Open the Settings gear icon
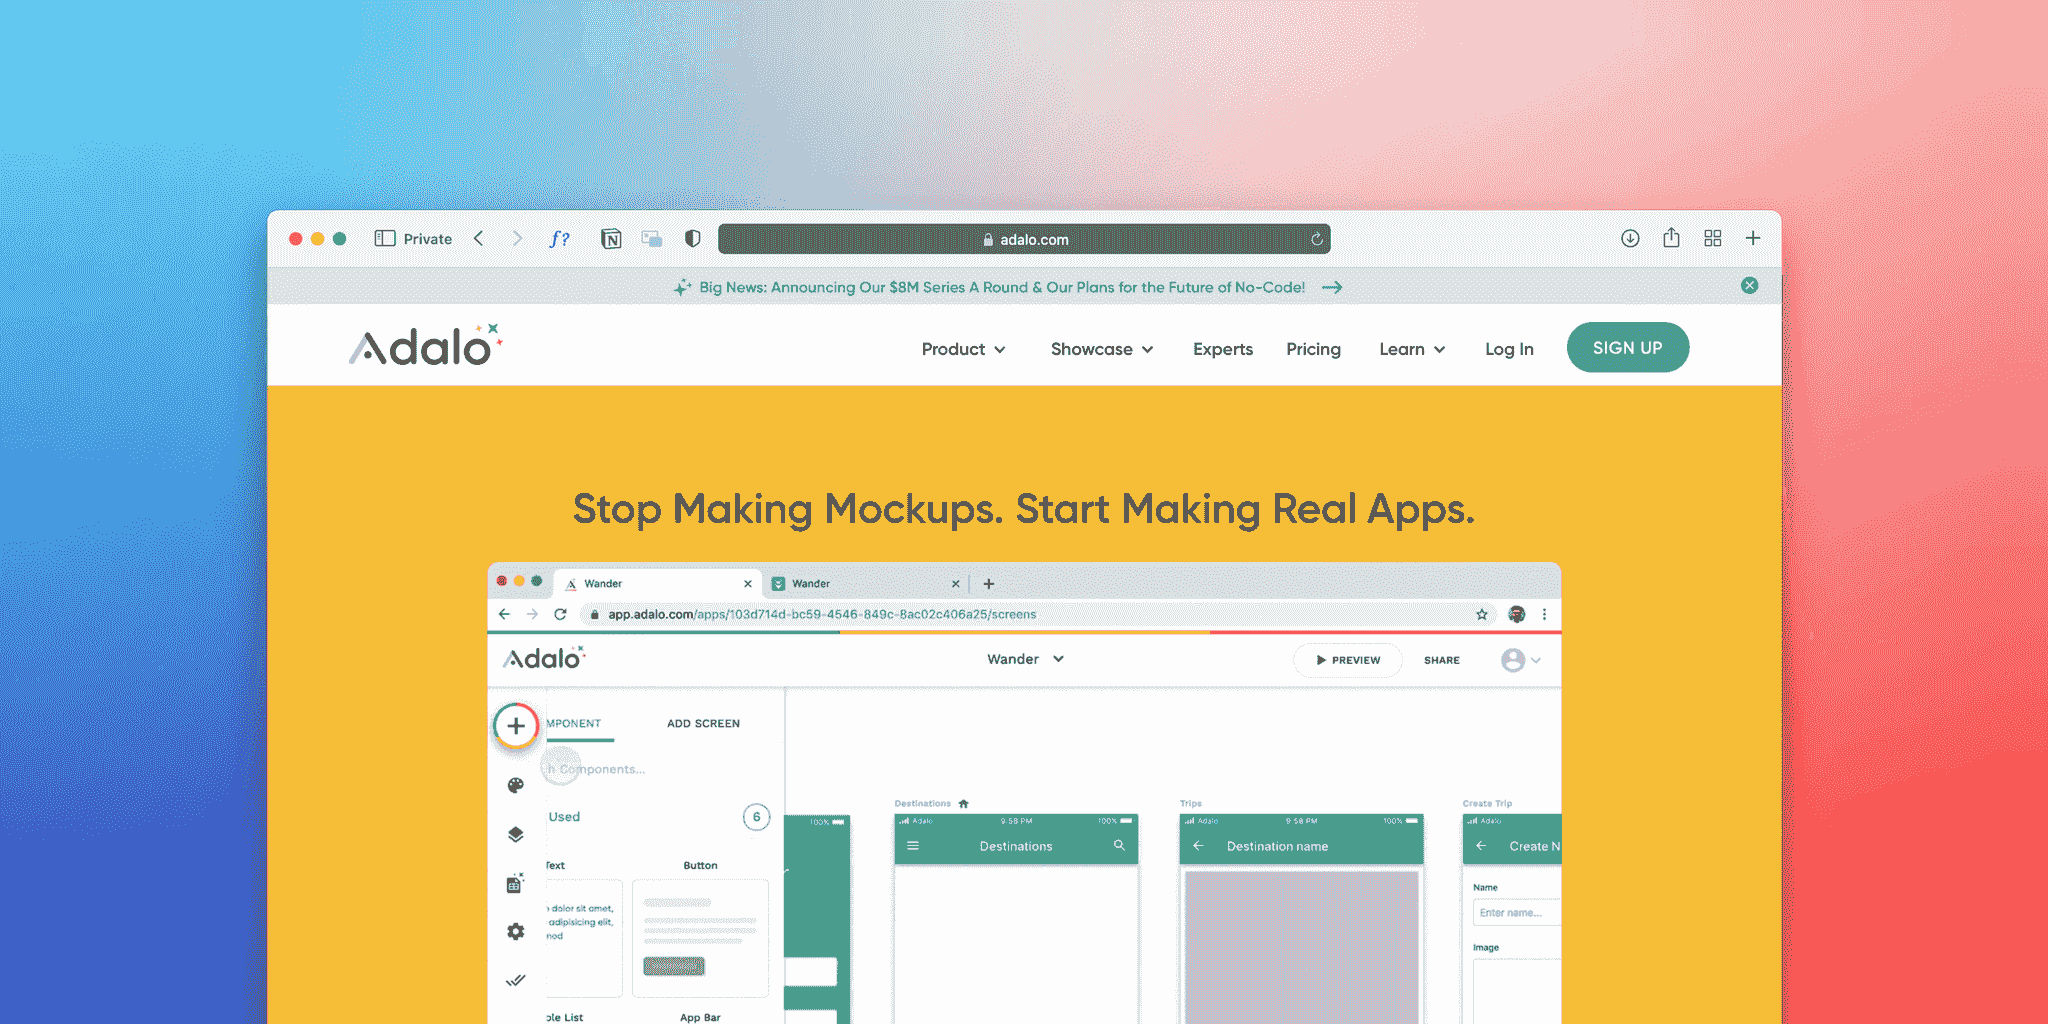This screenshot has width=2048, height=1024. [515, 931]
